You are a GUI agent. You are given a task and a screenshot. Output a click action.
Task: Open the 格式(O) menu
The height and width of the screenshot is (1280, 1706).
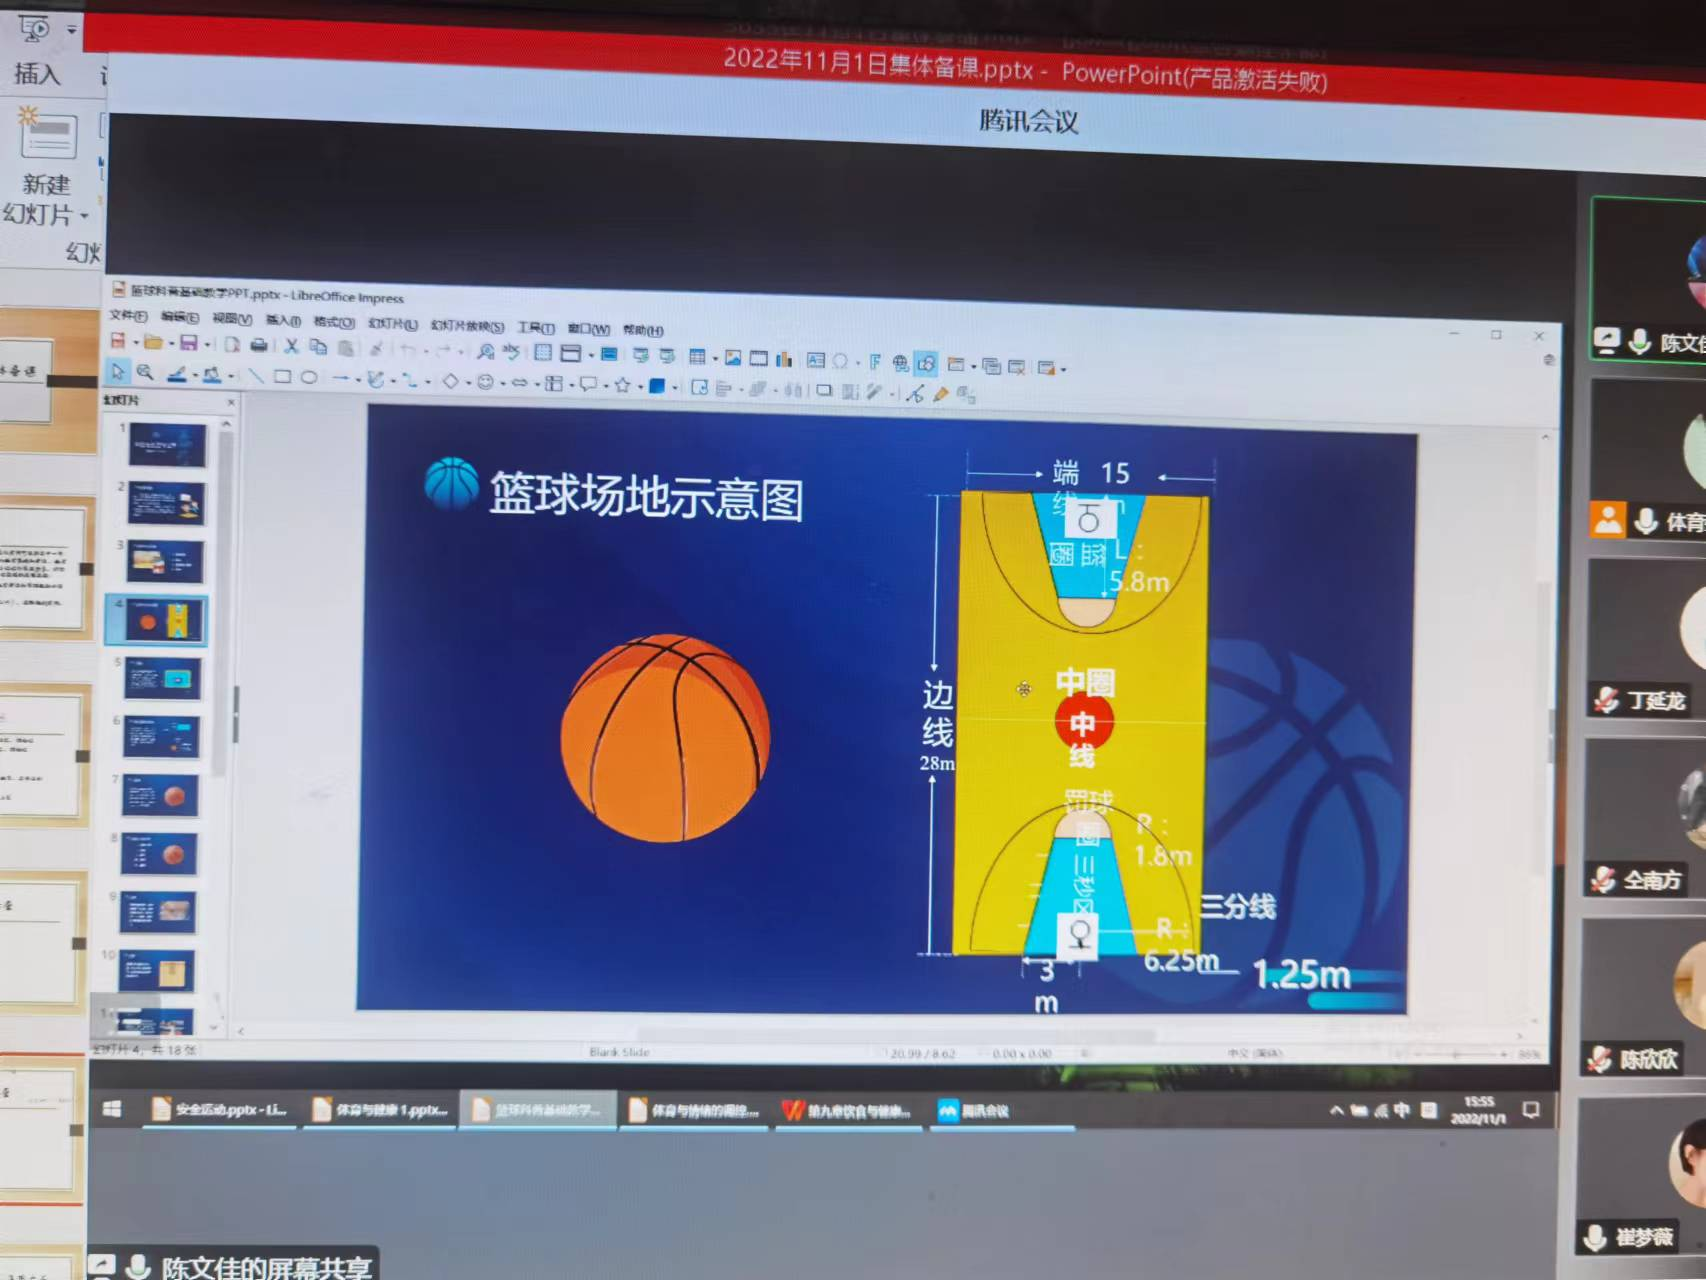pyautogui.click(x=334, y=322)
